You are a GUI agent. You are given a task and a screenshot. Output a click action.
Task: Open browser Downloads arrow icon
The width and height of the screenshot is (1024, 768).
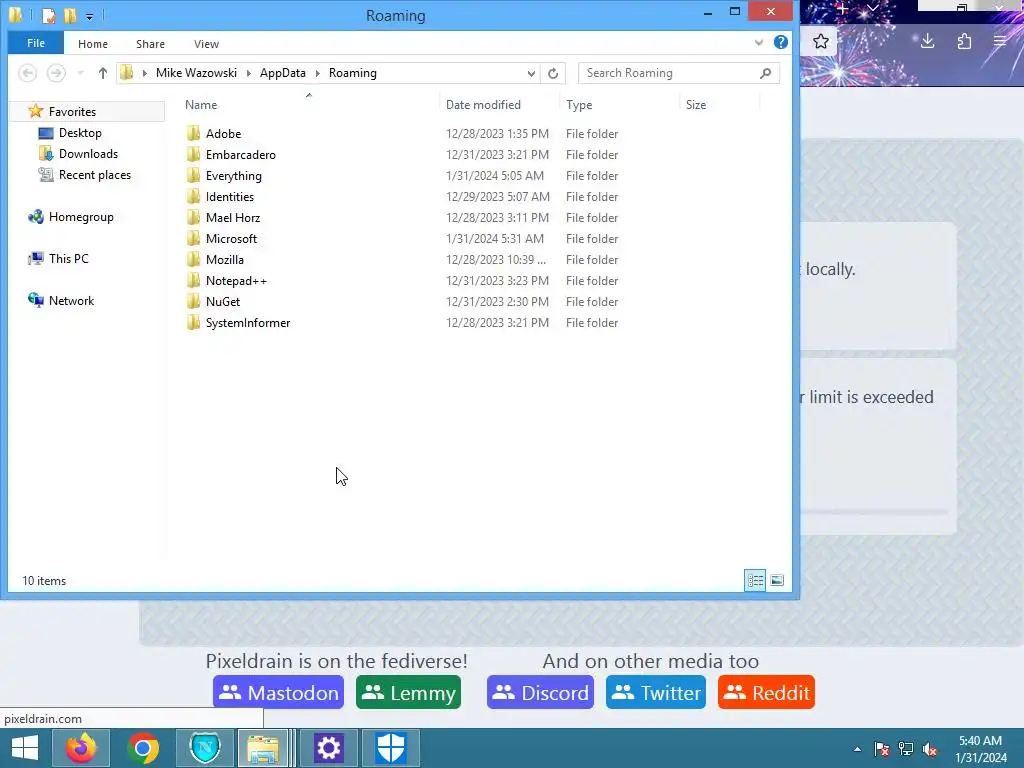tap(927, 42)
